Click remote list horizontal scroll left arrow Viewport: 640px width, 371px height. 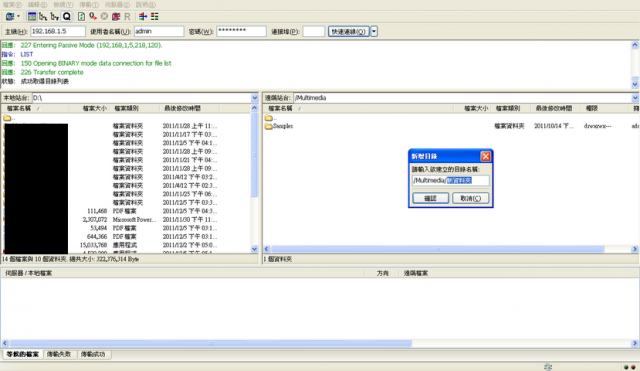267,249
